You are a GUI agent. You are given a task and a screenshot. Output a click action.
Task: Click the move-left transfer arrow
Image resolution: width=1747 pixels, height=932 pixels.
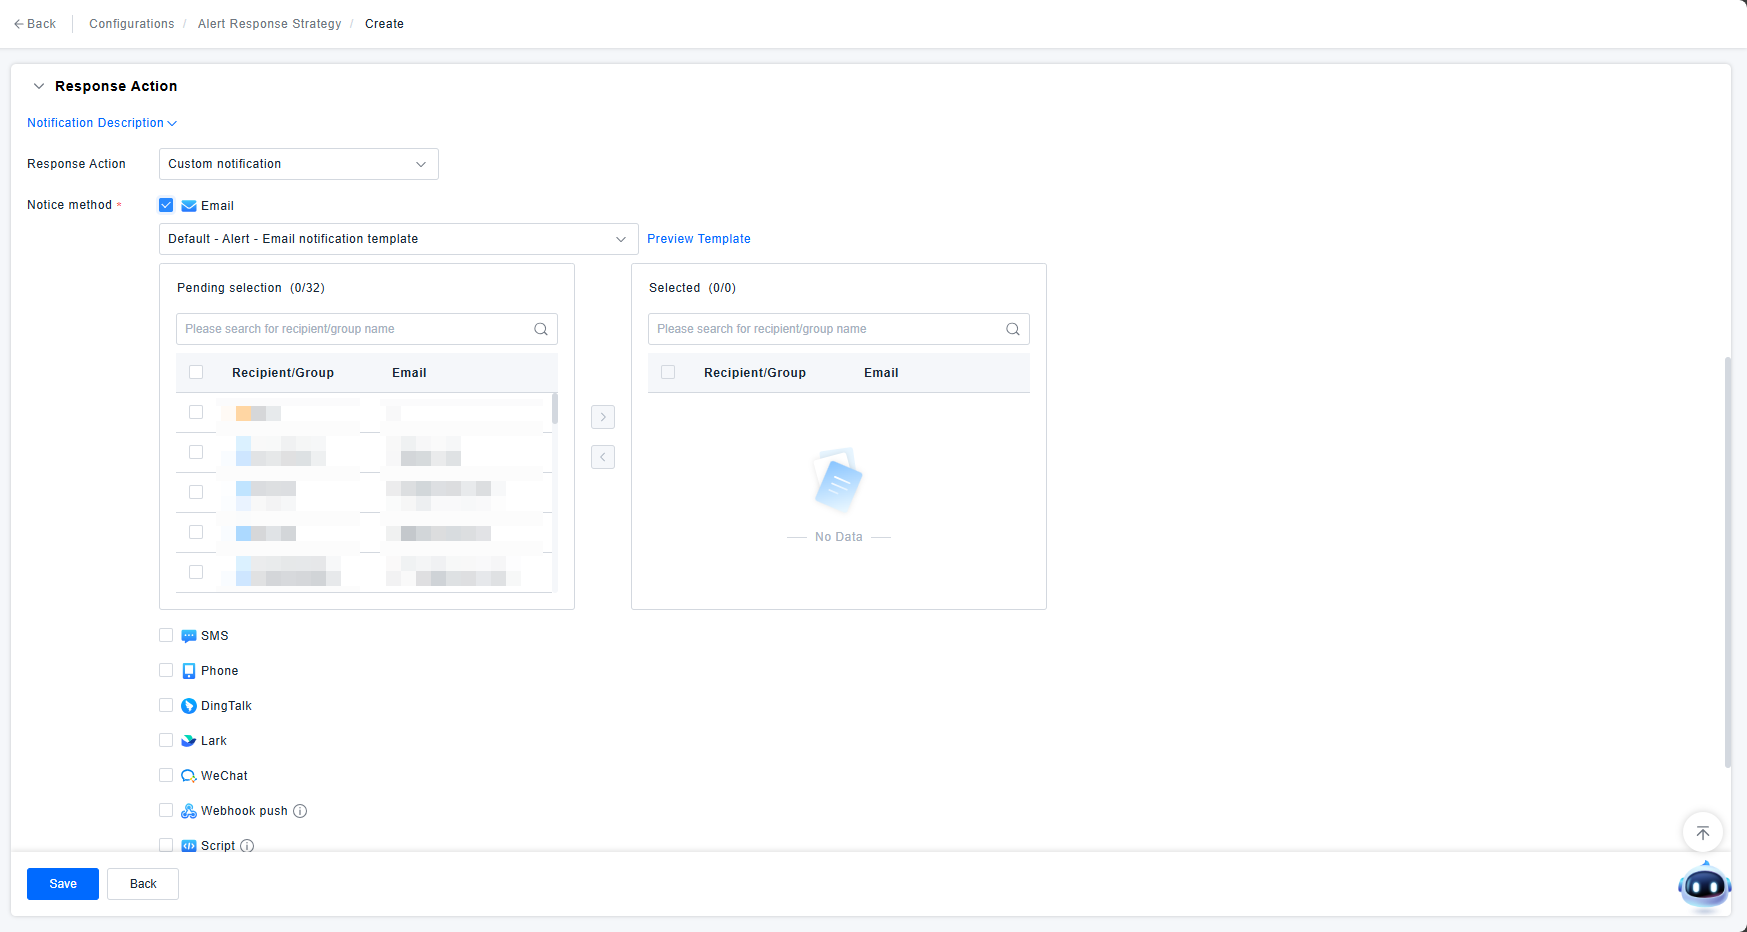tap(603, 457)
